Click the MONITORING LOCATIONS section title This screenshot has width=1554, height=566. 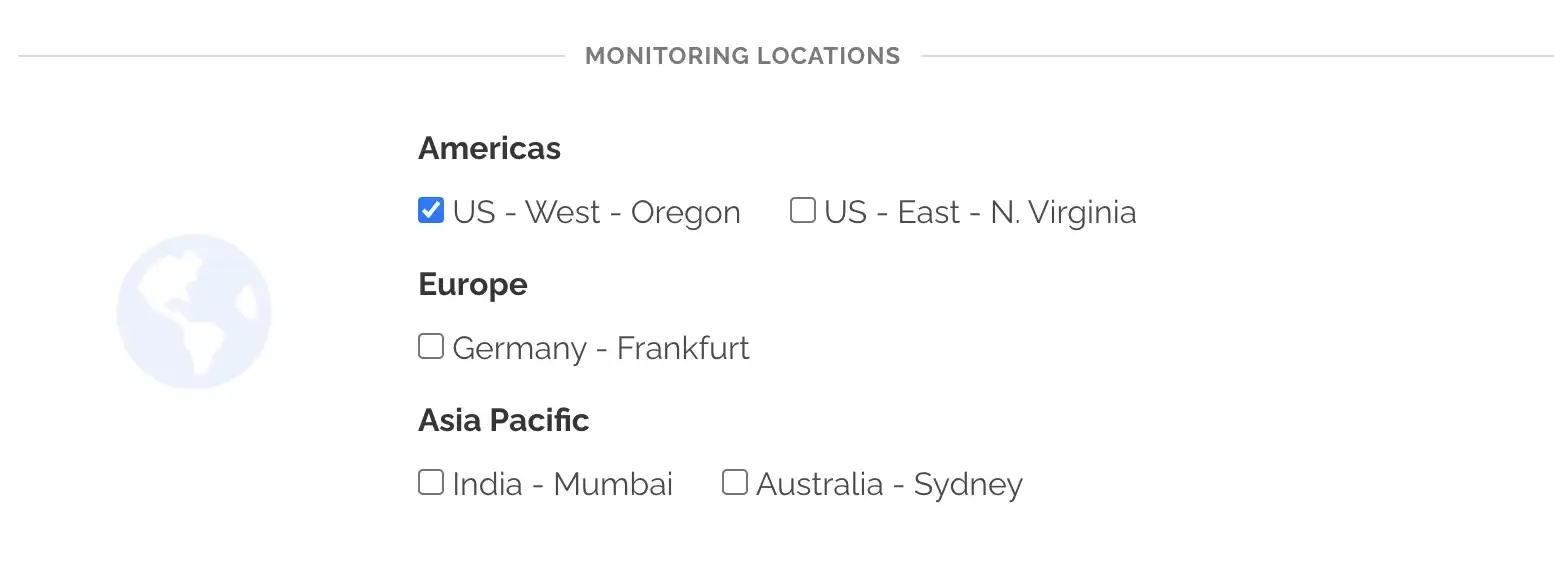click(742, 56)
